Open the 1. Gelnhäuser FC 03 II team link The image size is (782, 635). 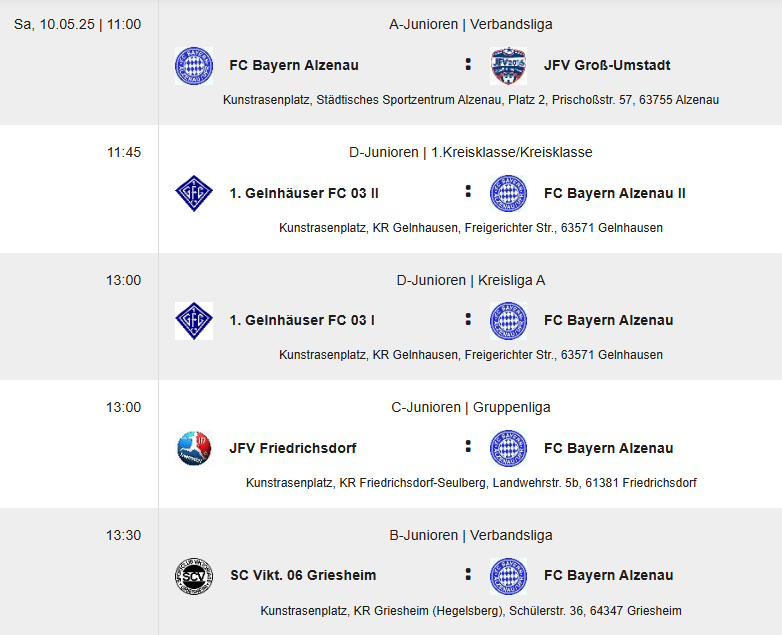point(304,193)
